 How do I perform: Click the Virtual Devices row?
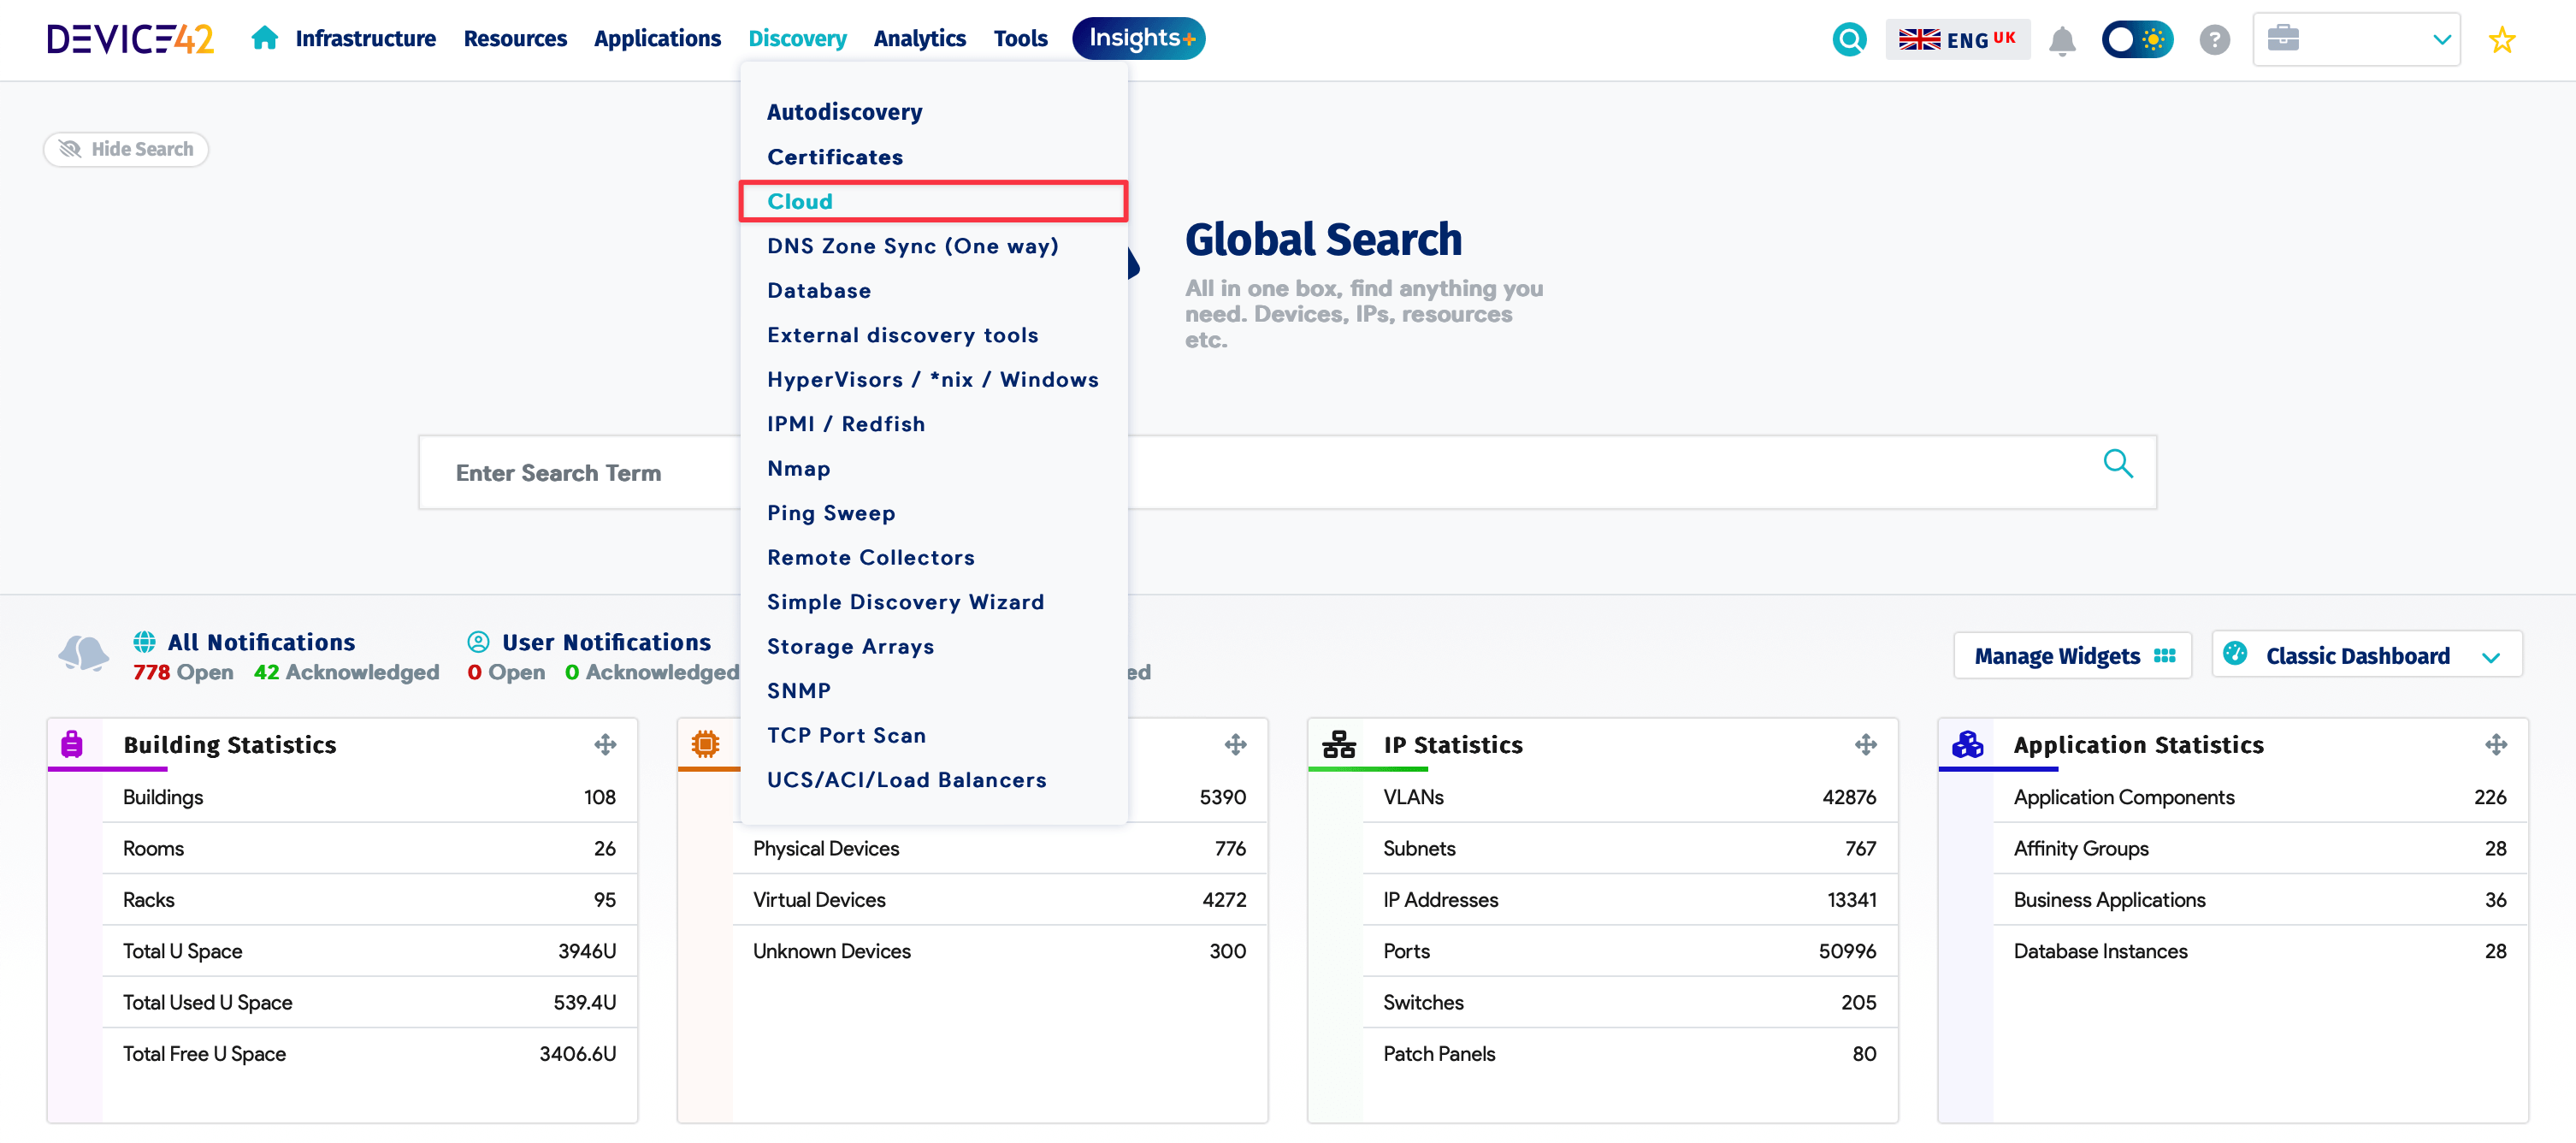coord(999,900)
